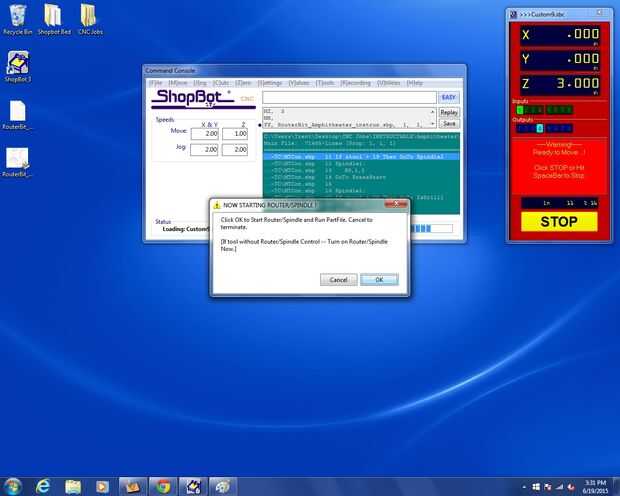This screenshot has width=620, height=496.
Task: Cancel the Router/Spindle start dialog
Action: (x=338, y=280)
